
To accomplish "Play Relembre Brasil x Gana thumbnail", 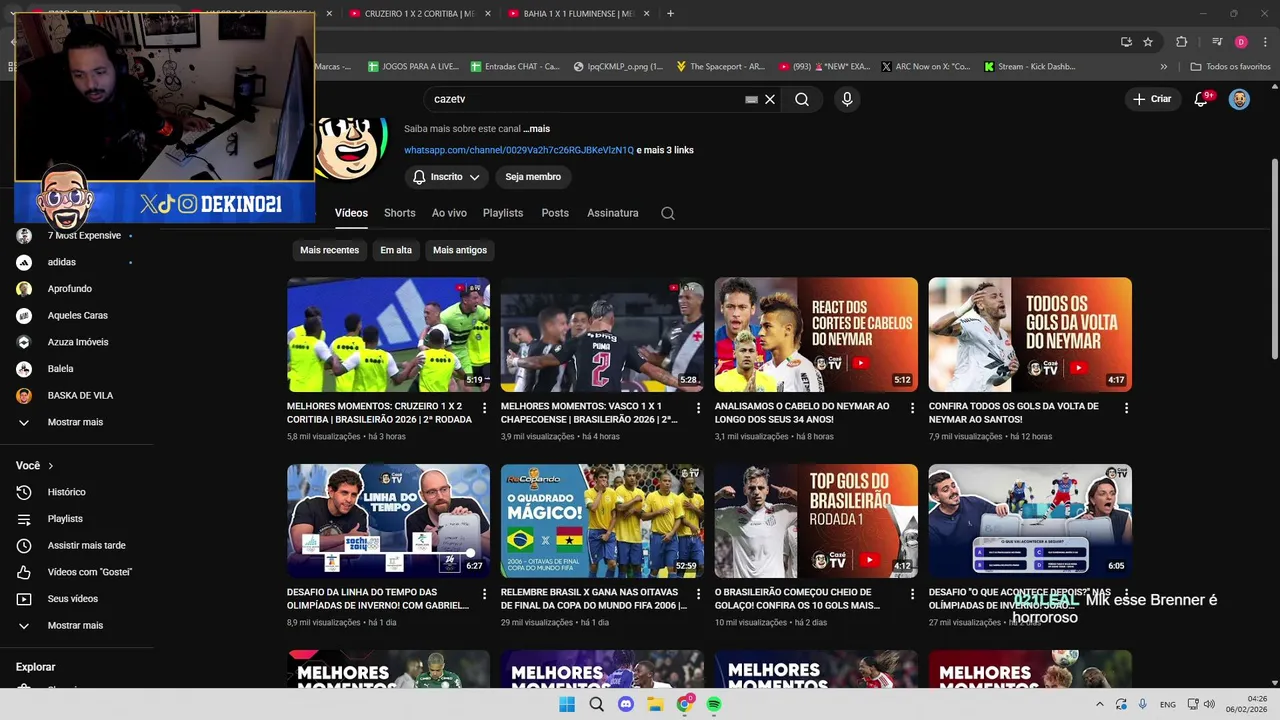I will (x=602, y=520).
